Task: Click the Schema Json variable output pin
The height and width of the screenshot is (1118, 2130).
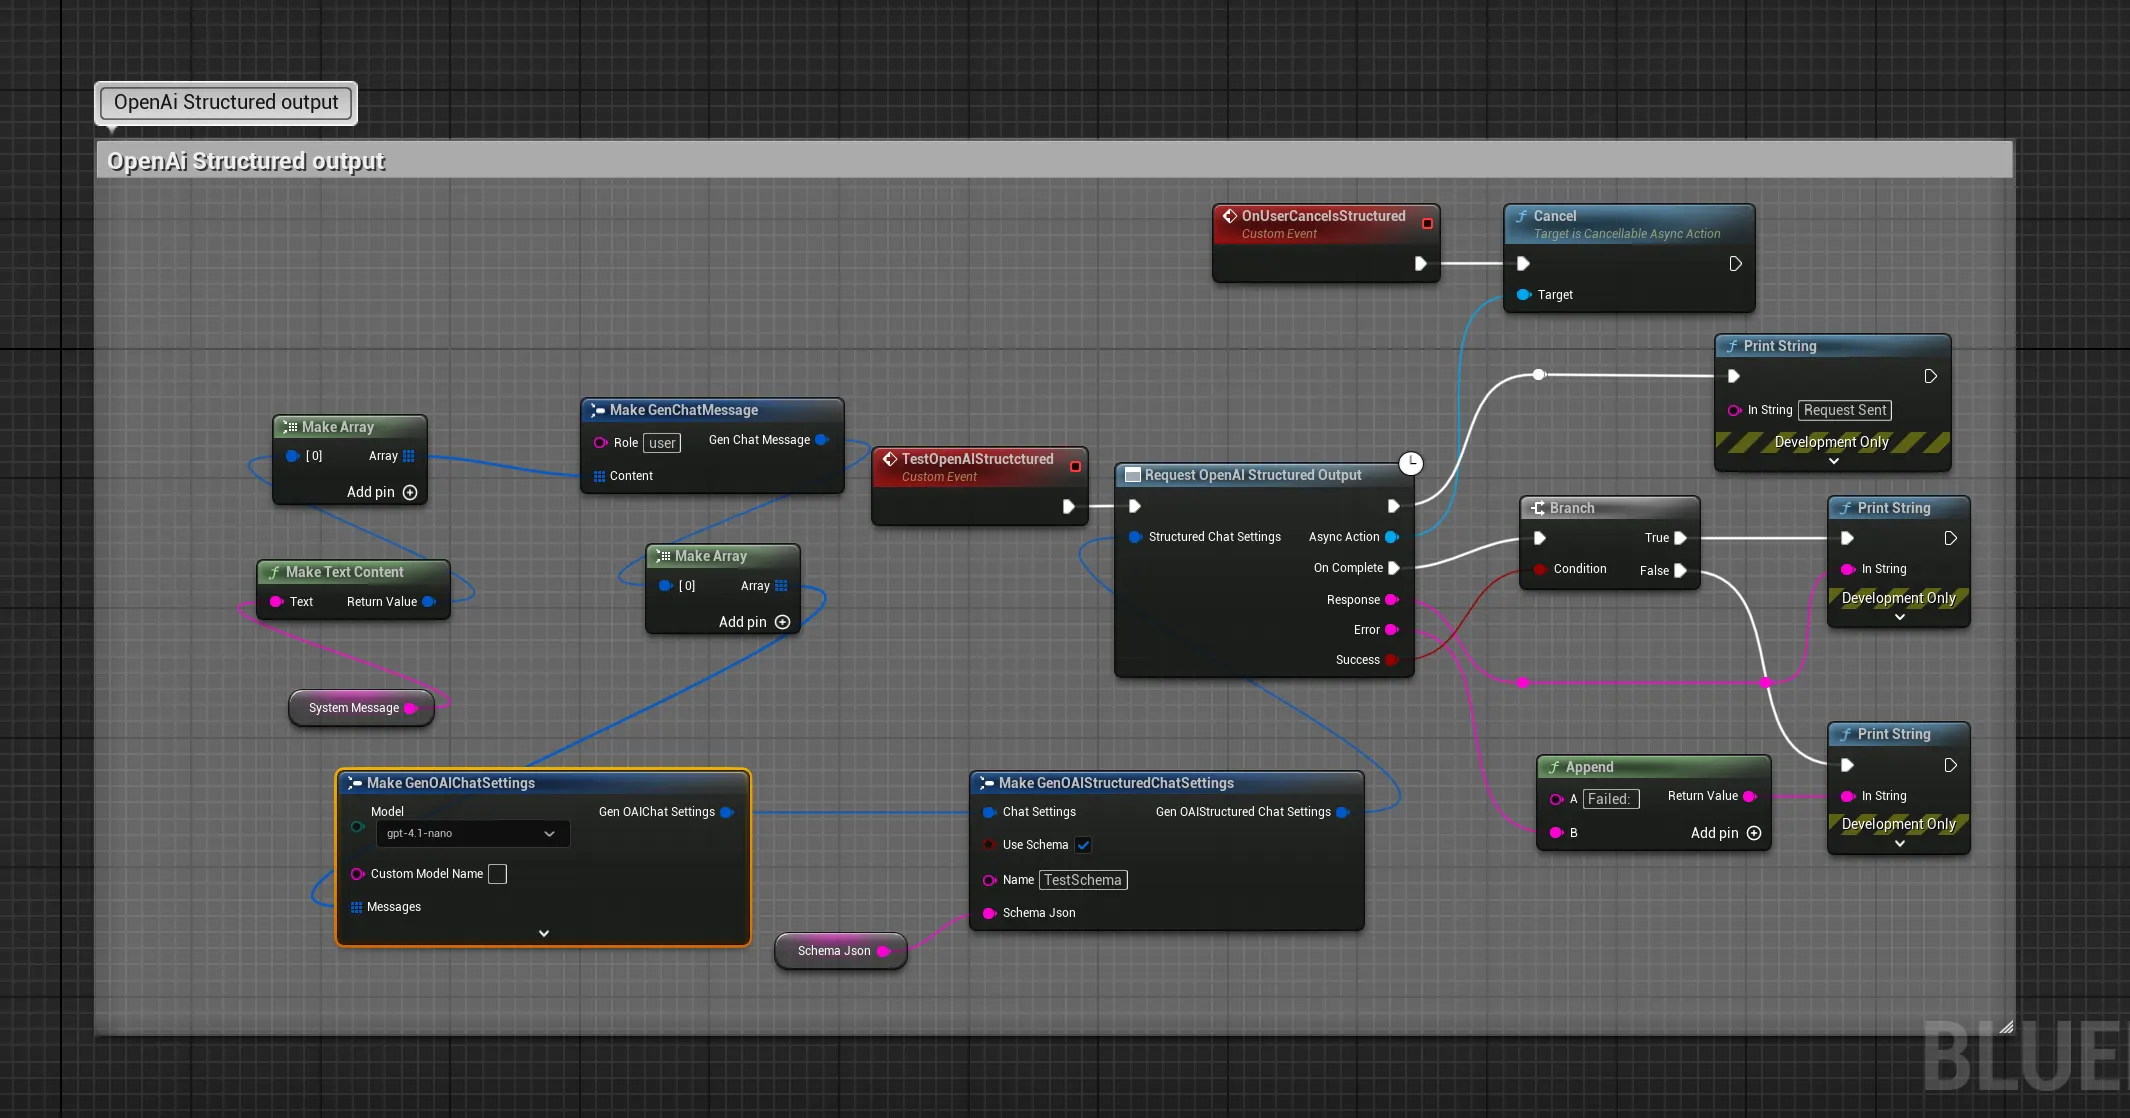Action: point(884,951)
